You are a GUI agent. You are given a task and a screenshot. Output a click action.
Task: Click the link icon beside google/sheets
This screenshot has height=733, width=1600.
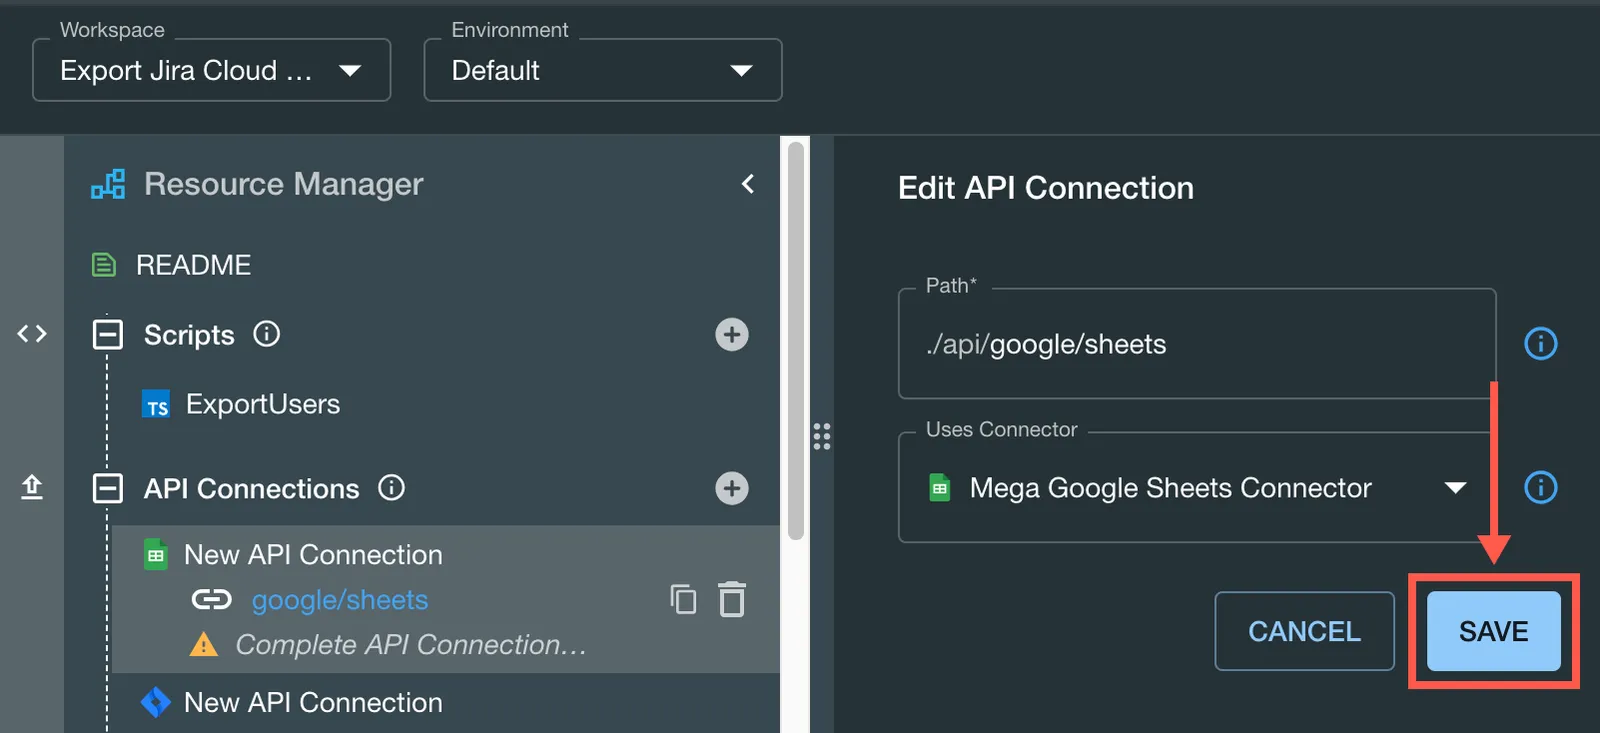(211, 599)
